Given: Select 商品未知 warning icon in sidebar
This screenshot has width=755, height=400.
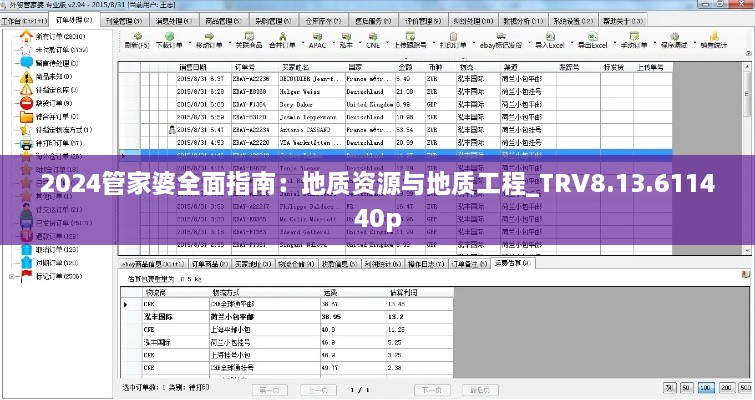Looking at the screenshot, I should (26, 76).
